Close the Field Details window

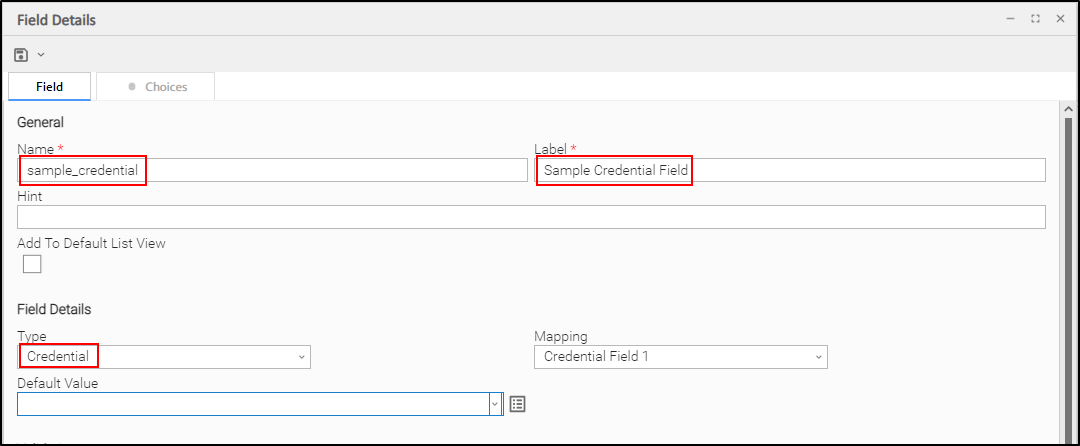pos(1060,19)
